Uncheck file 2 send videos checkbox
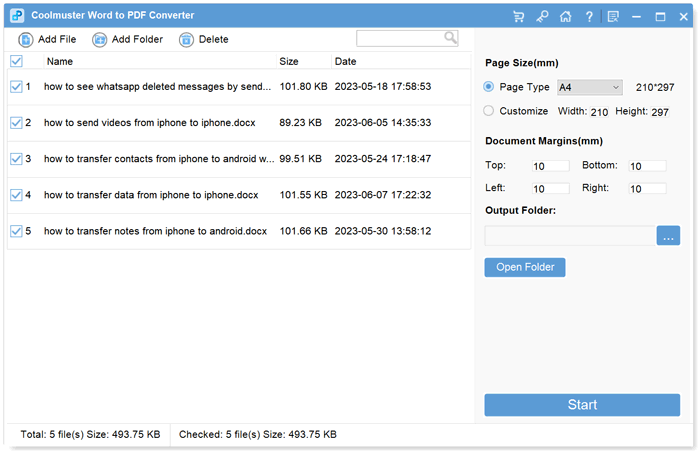The image size is (700, 453). tap(17, 122)
